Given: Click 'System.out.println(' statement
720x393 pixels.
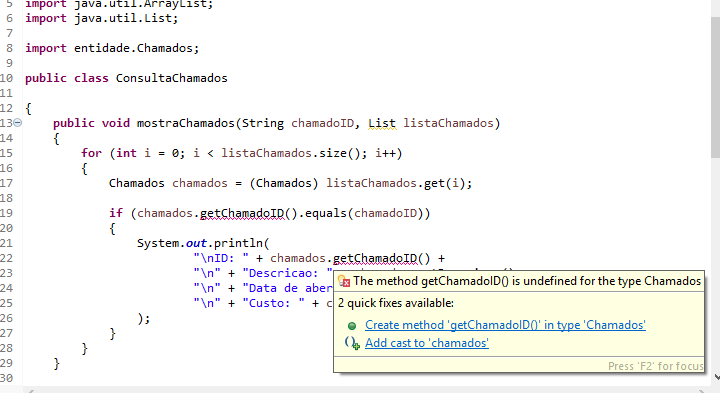Looking at the screenshot, I should [x=203, y=243].
